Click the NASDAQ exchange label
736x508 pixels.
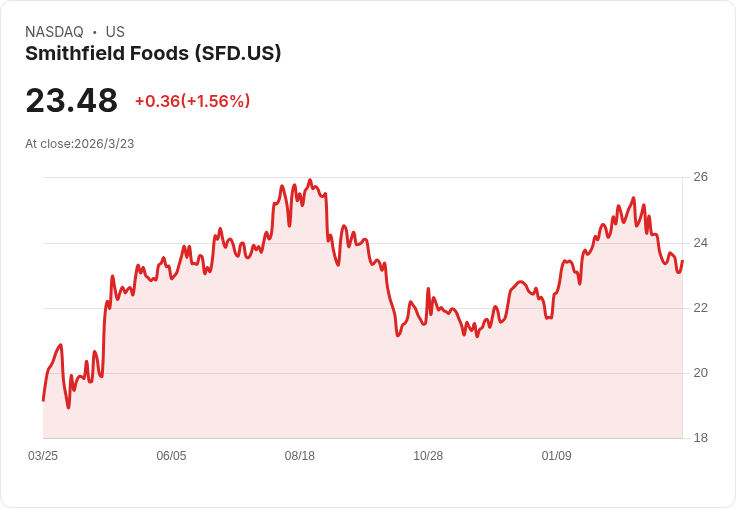tap(54, 32)
